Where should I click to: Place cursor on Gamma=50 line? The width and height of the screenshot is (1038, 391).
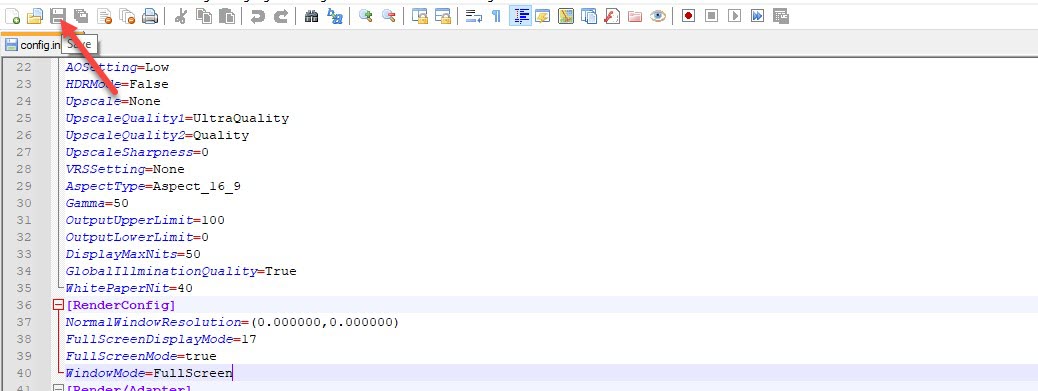click(x=97, y=203)
